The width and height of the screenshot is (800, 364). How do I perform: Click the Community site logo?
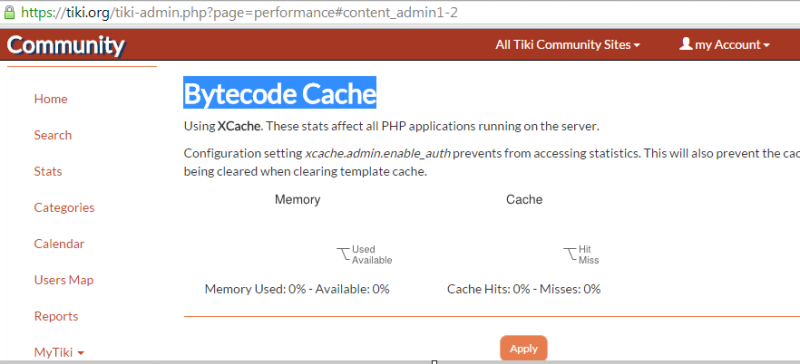tap(65, 45)
